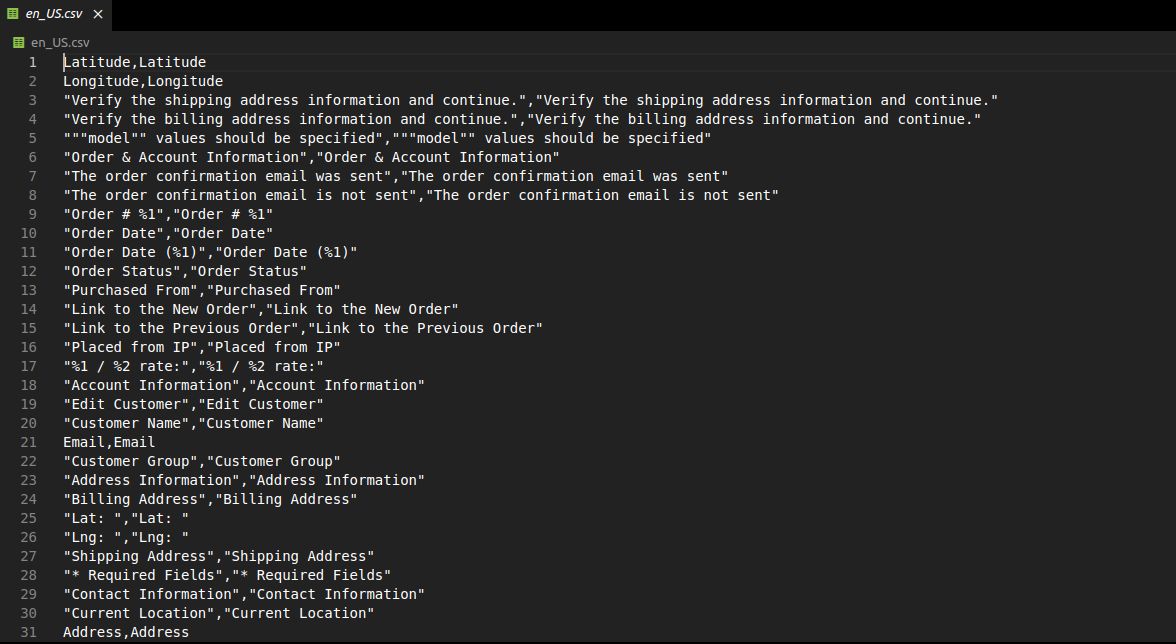Click the 'Email,Email' line

pyautogui.click(x=109, y=442)
